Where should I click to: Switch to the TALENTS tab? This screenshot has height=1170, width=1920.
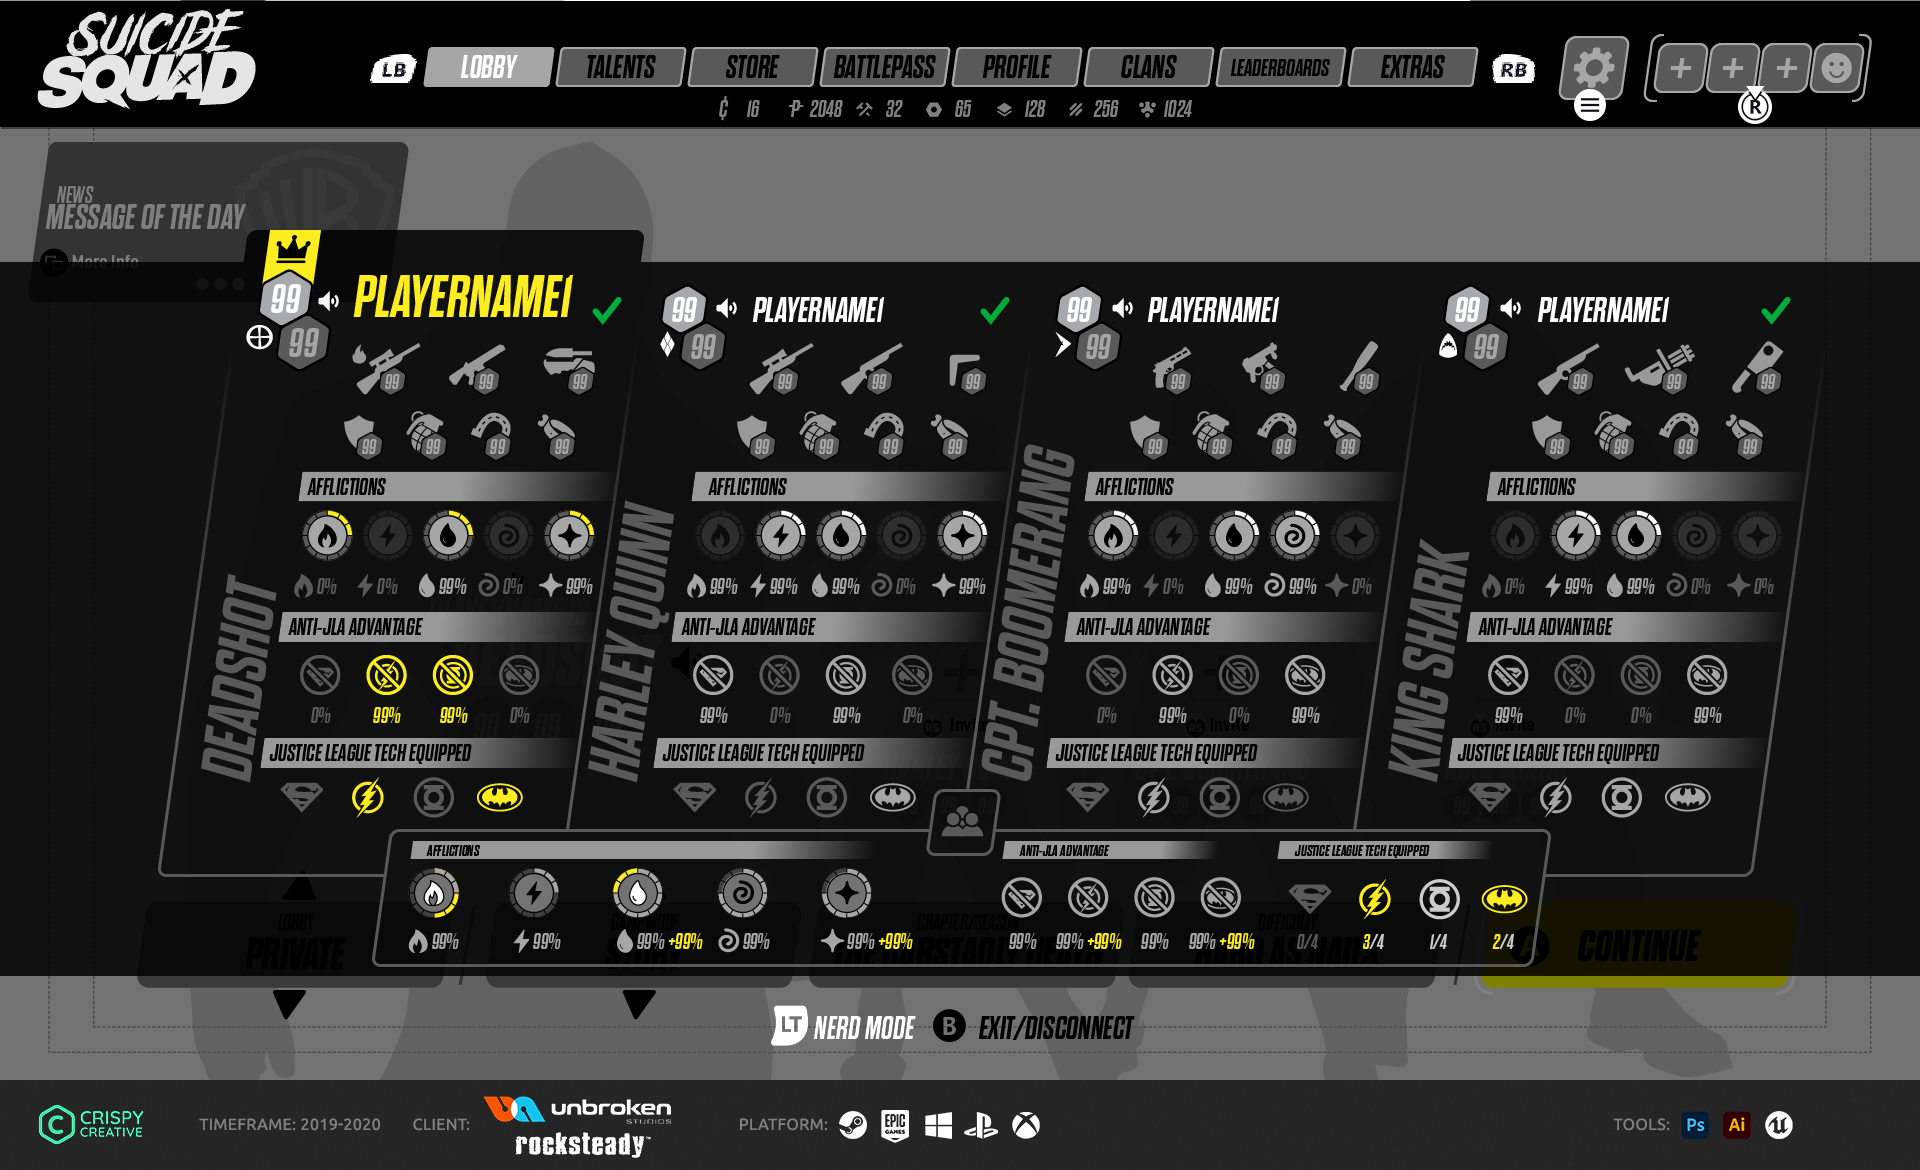pos(620,67)
